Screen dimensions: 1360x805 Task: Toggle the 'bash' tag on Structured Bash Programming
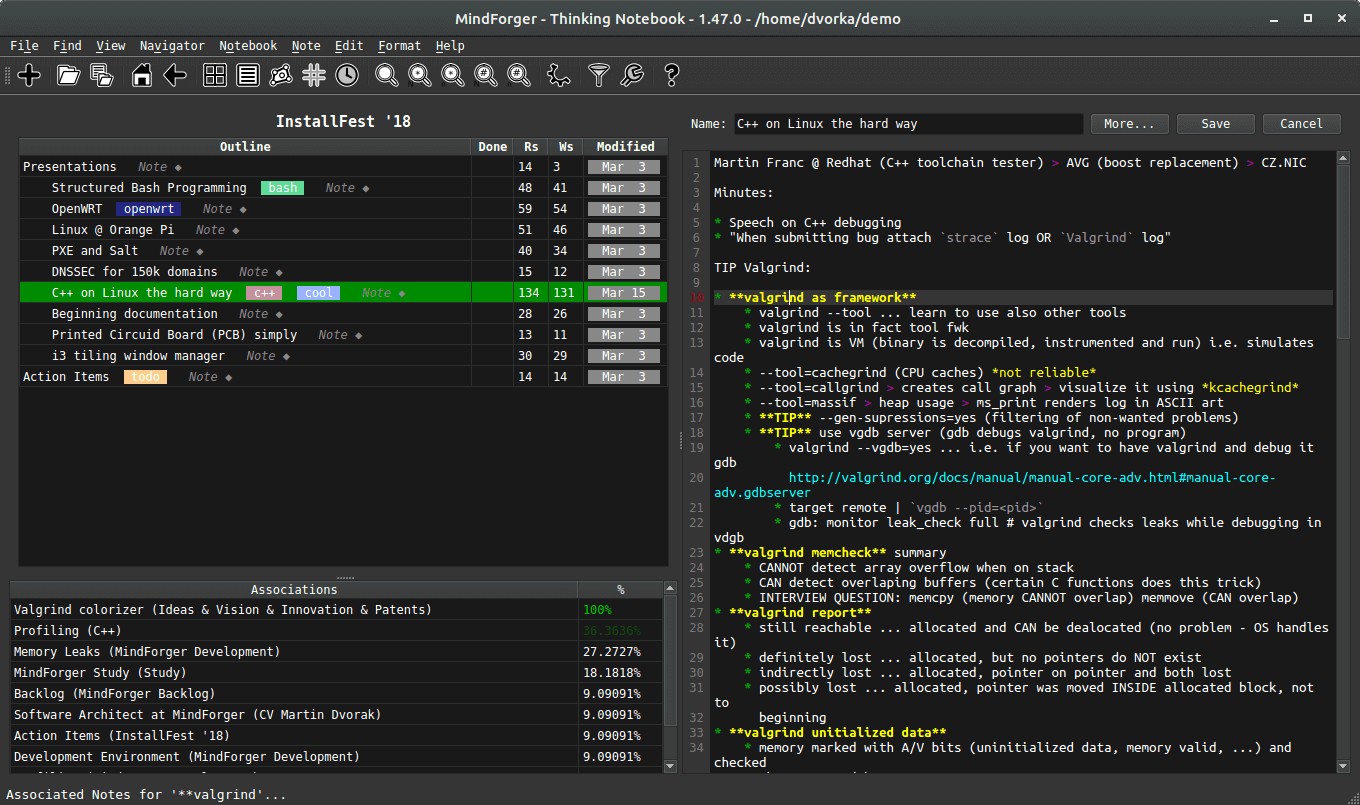click(x=281, y=187)
